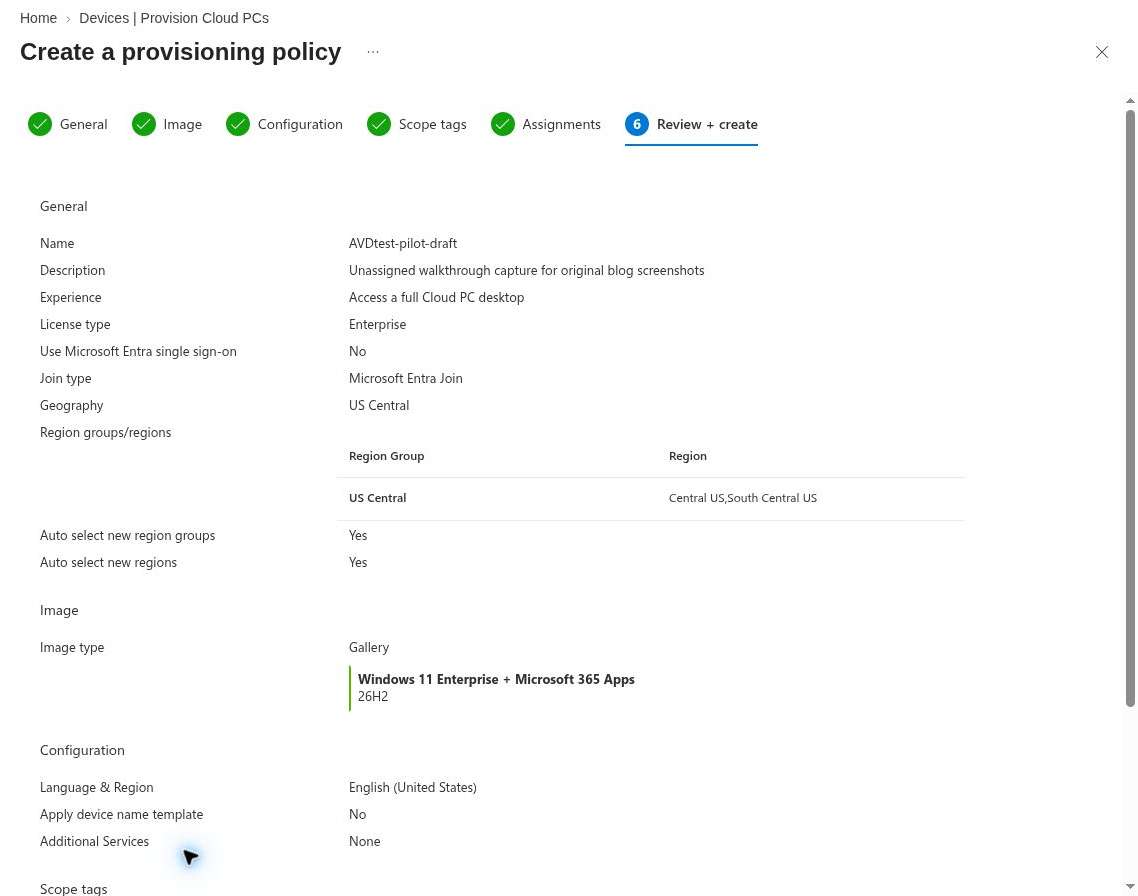Image resolution: width=1138 pixels, height=896 pixels.
Task: Click the US Central region group cell
Action: pos(377,498)
